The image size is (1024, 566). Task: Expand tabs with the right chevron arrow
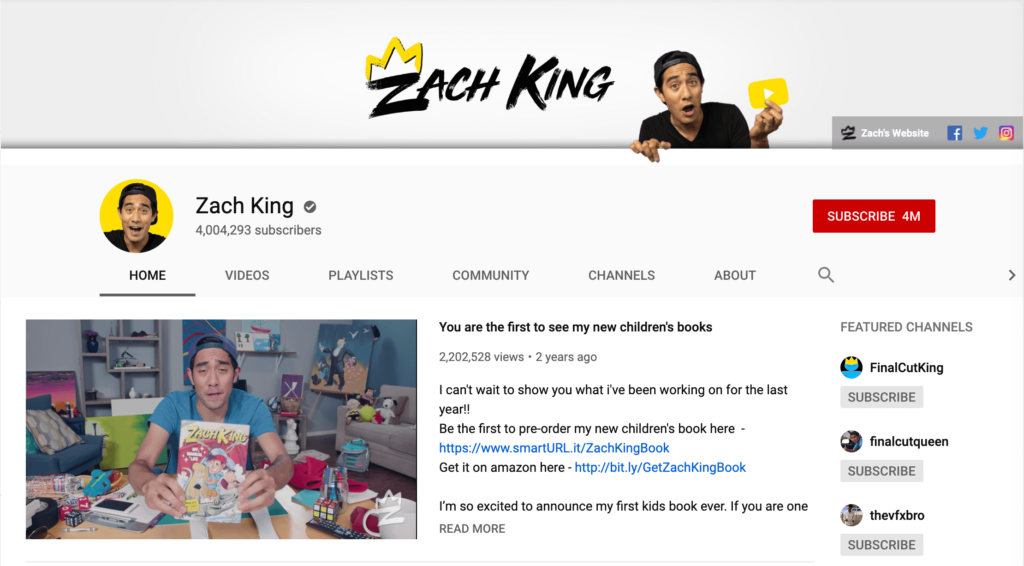click(x=1012, y=275)
